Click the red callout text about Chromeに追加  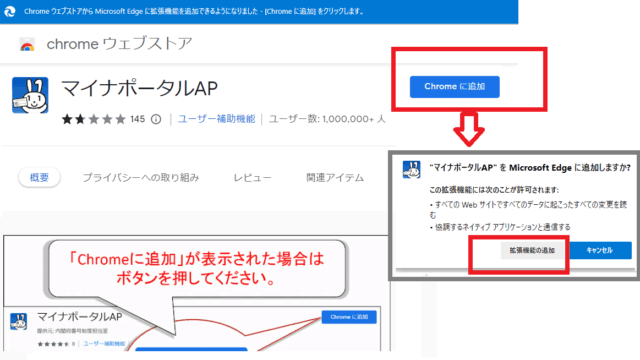pyautogui.click(x=197, y=268)
